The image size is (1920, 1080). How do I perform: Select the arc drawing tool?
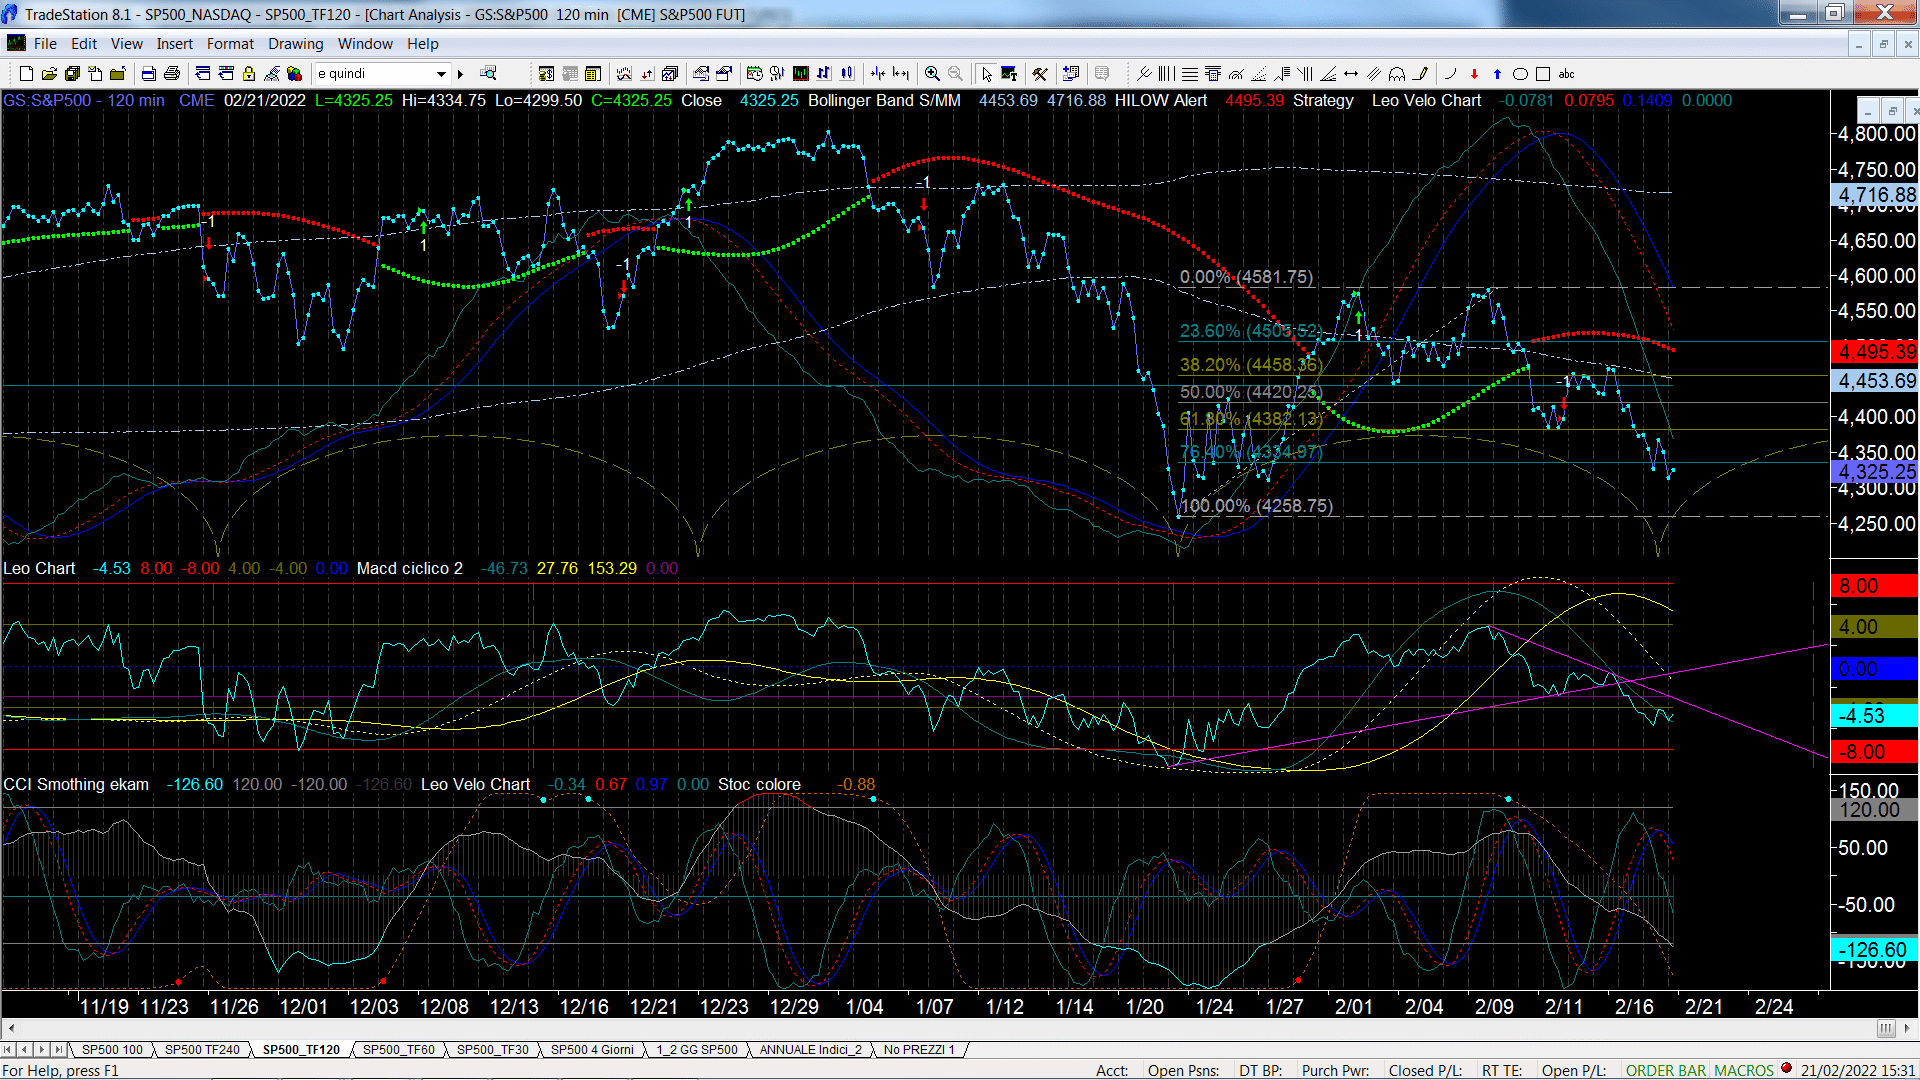click(1450, 74)
